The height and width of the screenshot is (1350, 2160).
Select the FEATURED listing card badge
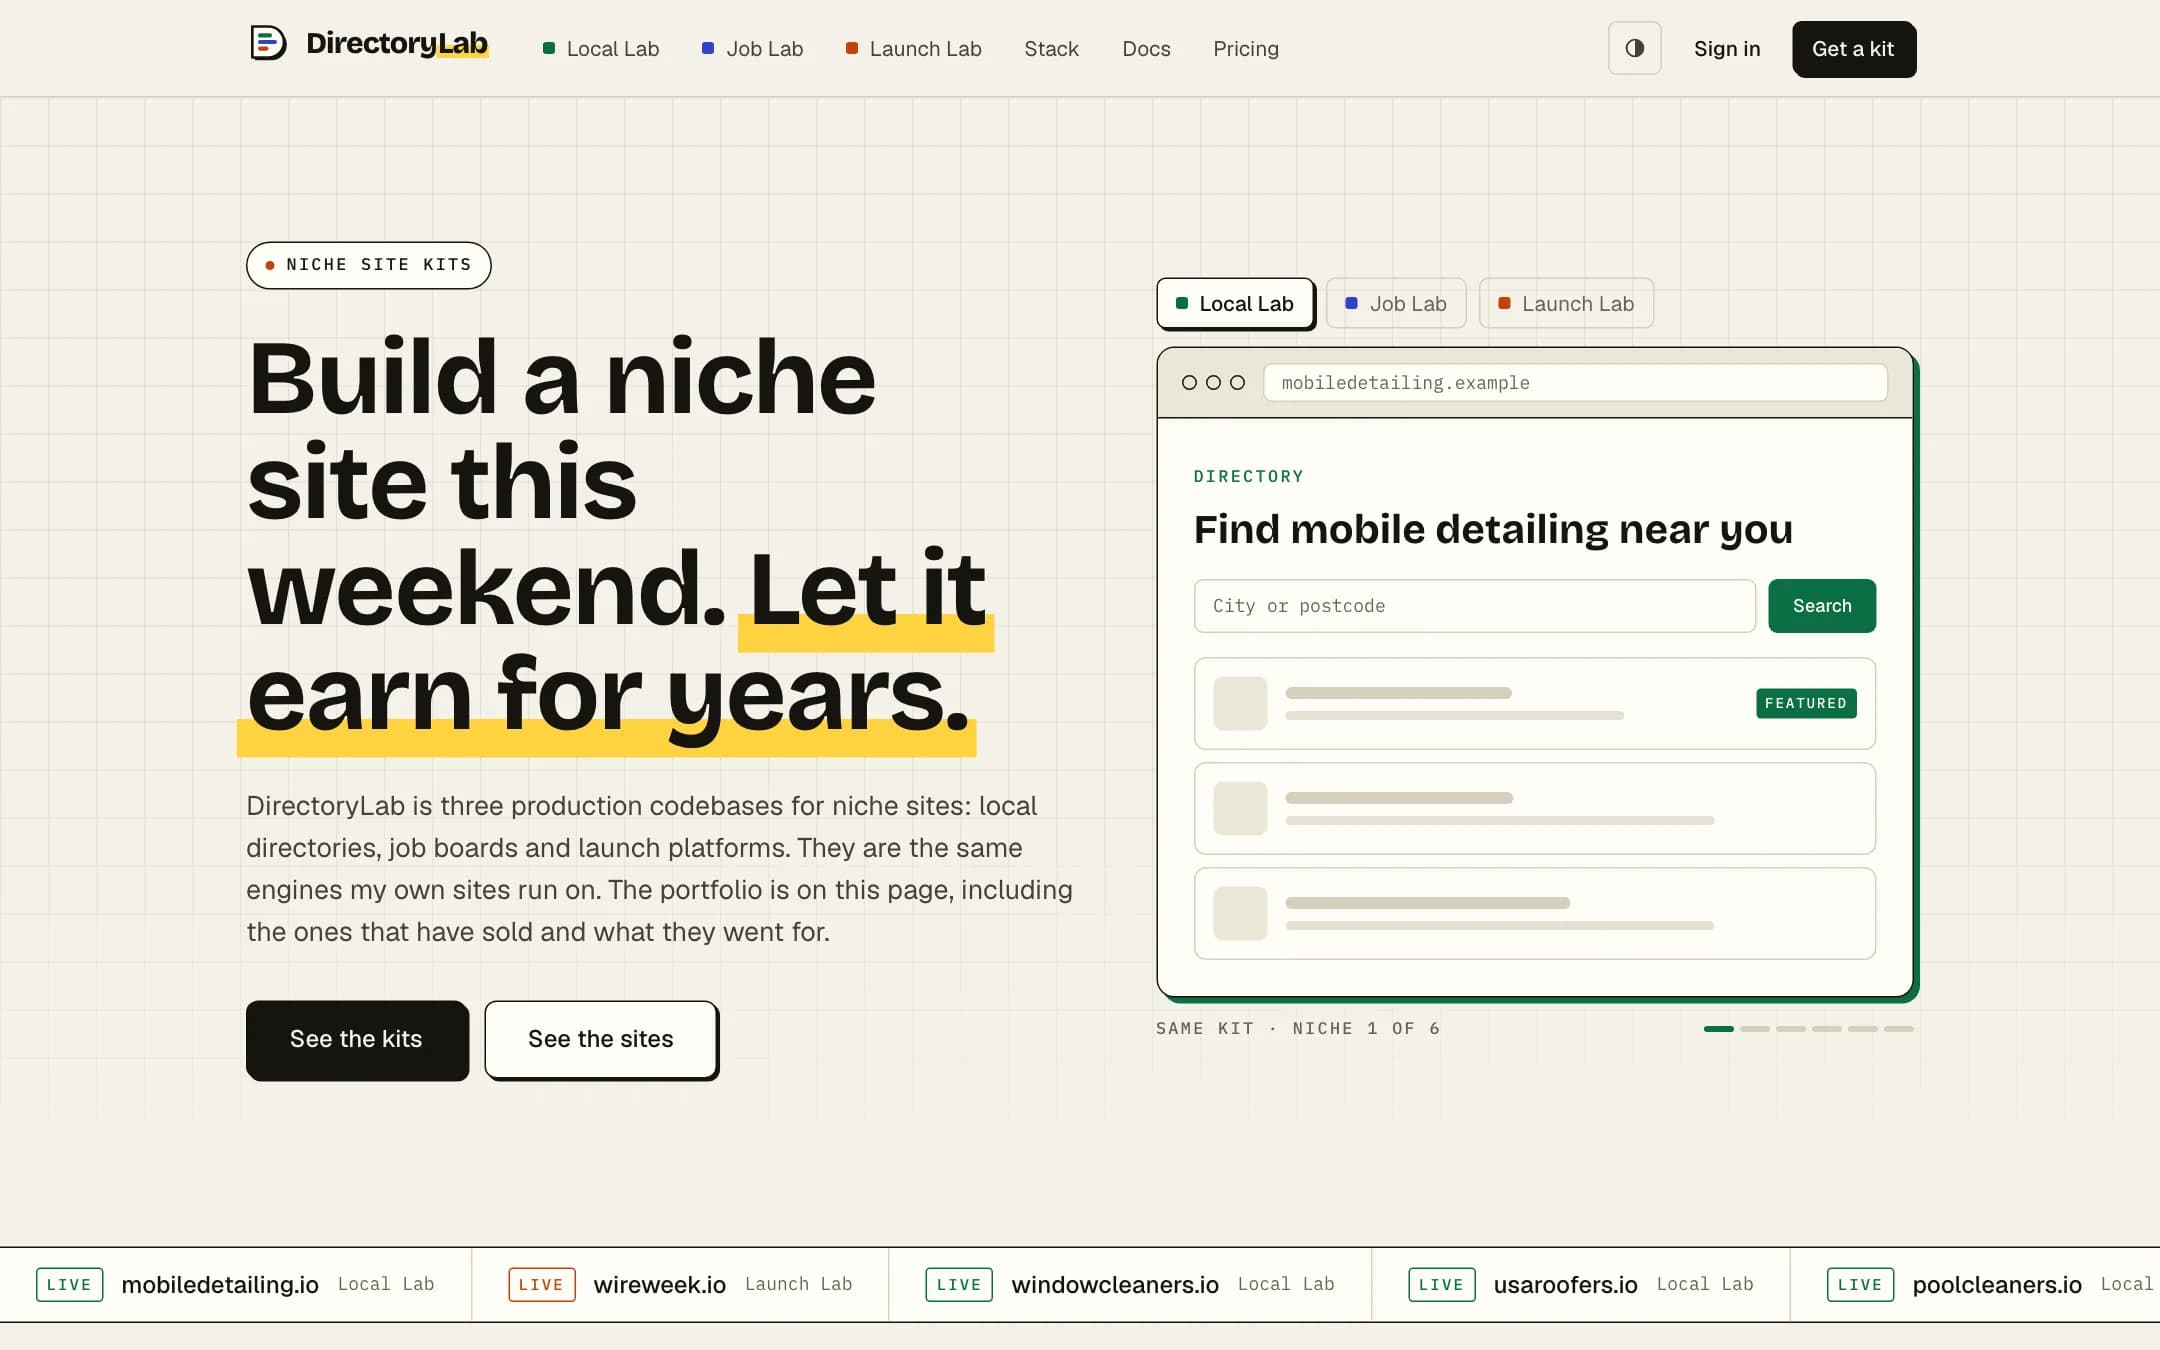[x=1806, y=703]
